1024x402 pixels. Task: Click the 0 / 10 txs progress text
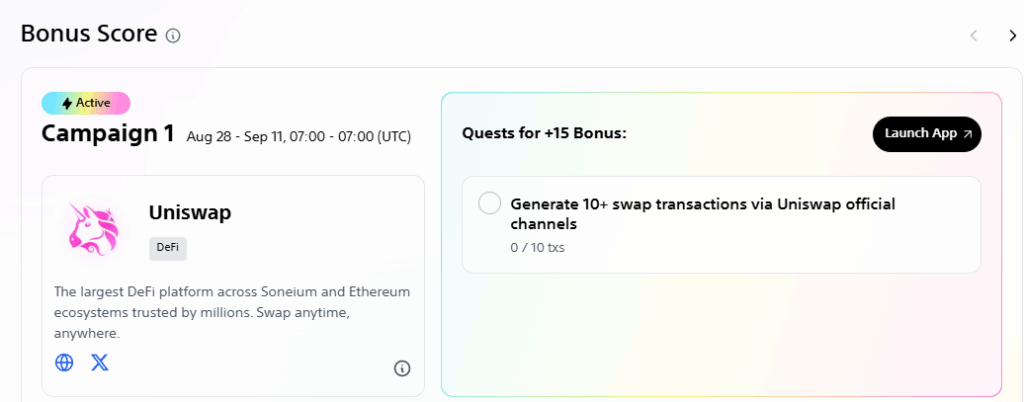pos(537,248)
